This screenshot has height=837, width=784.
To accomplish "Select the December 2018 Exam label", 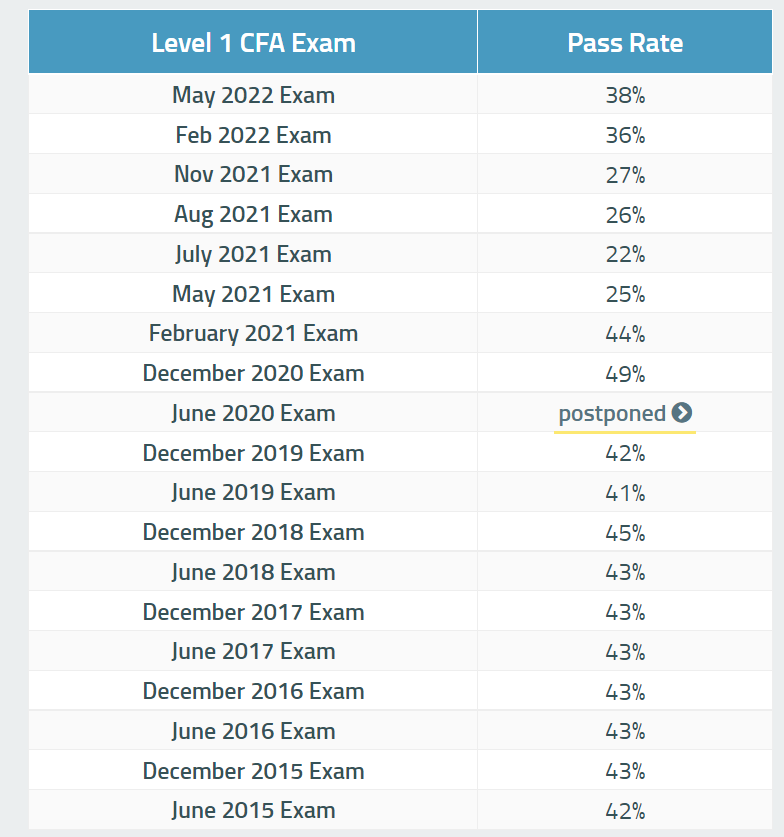I will 253,532.
